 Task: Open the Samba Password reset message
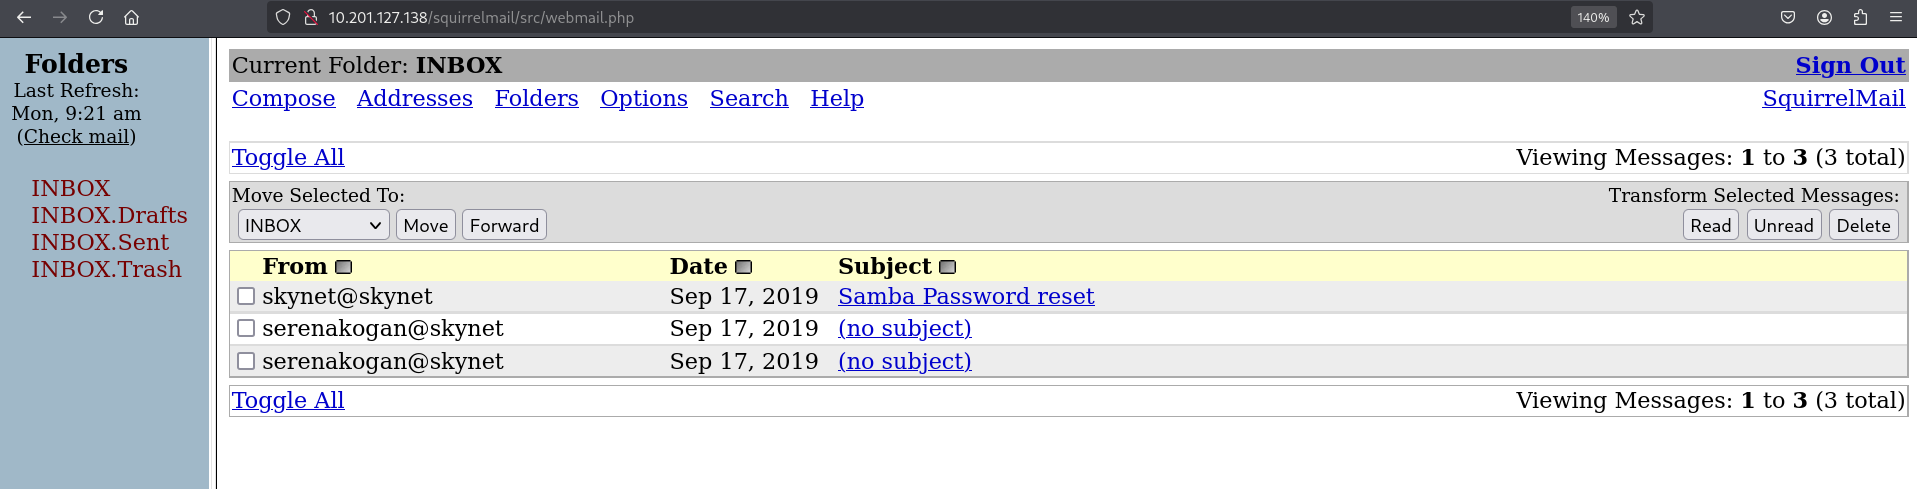pyautogui.click(x=965, y=296)
